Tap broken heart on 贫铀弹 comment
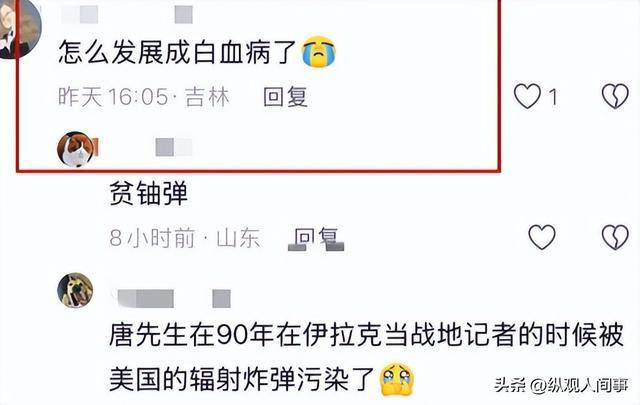 click(x=615, y=236)
